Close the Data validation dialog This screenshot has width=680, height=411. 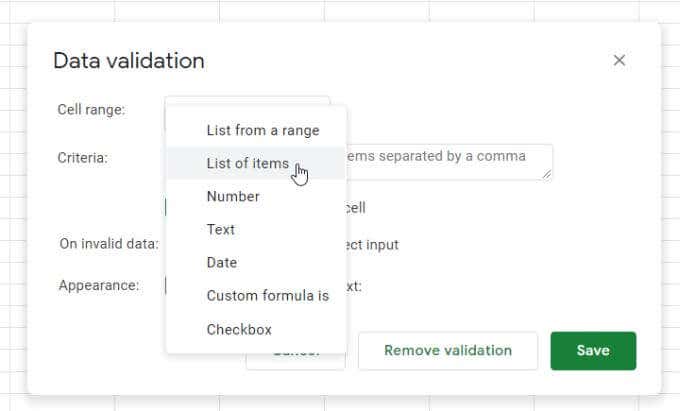(619, 60)
